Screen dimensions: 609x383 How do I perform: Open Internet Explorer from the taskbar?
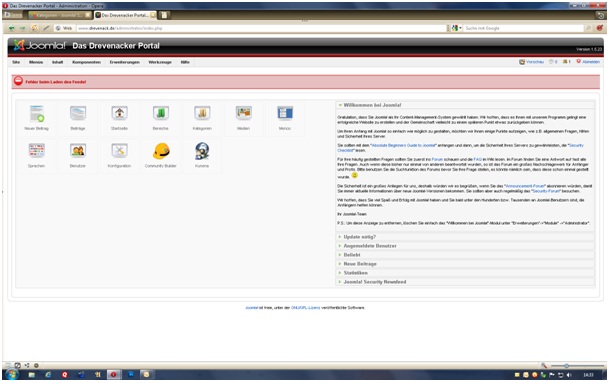point(48,375)
